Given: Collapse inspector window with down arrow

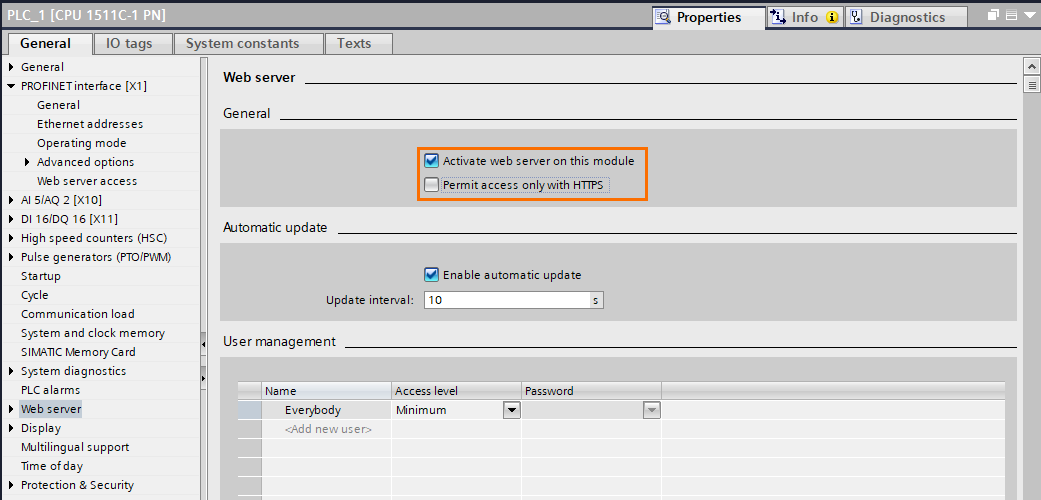Looking at the screenshot, I should tap(1028, 15).
